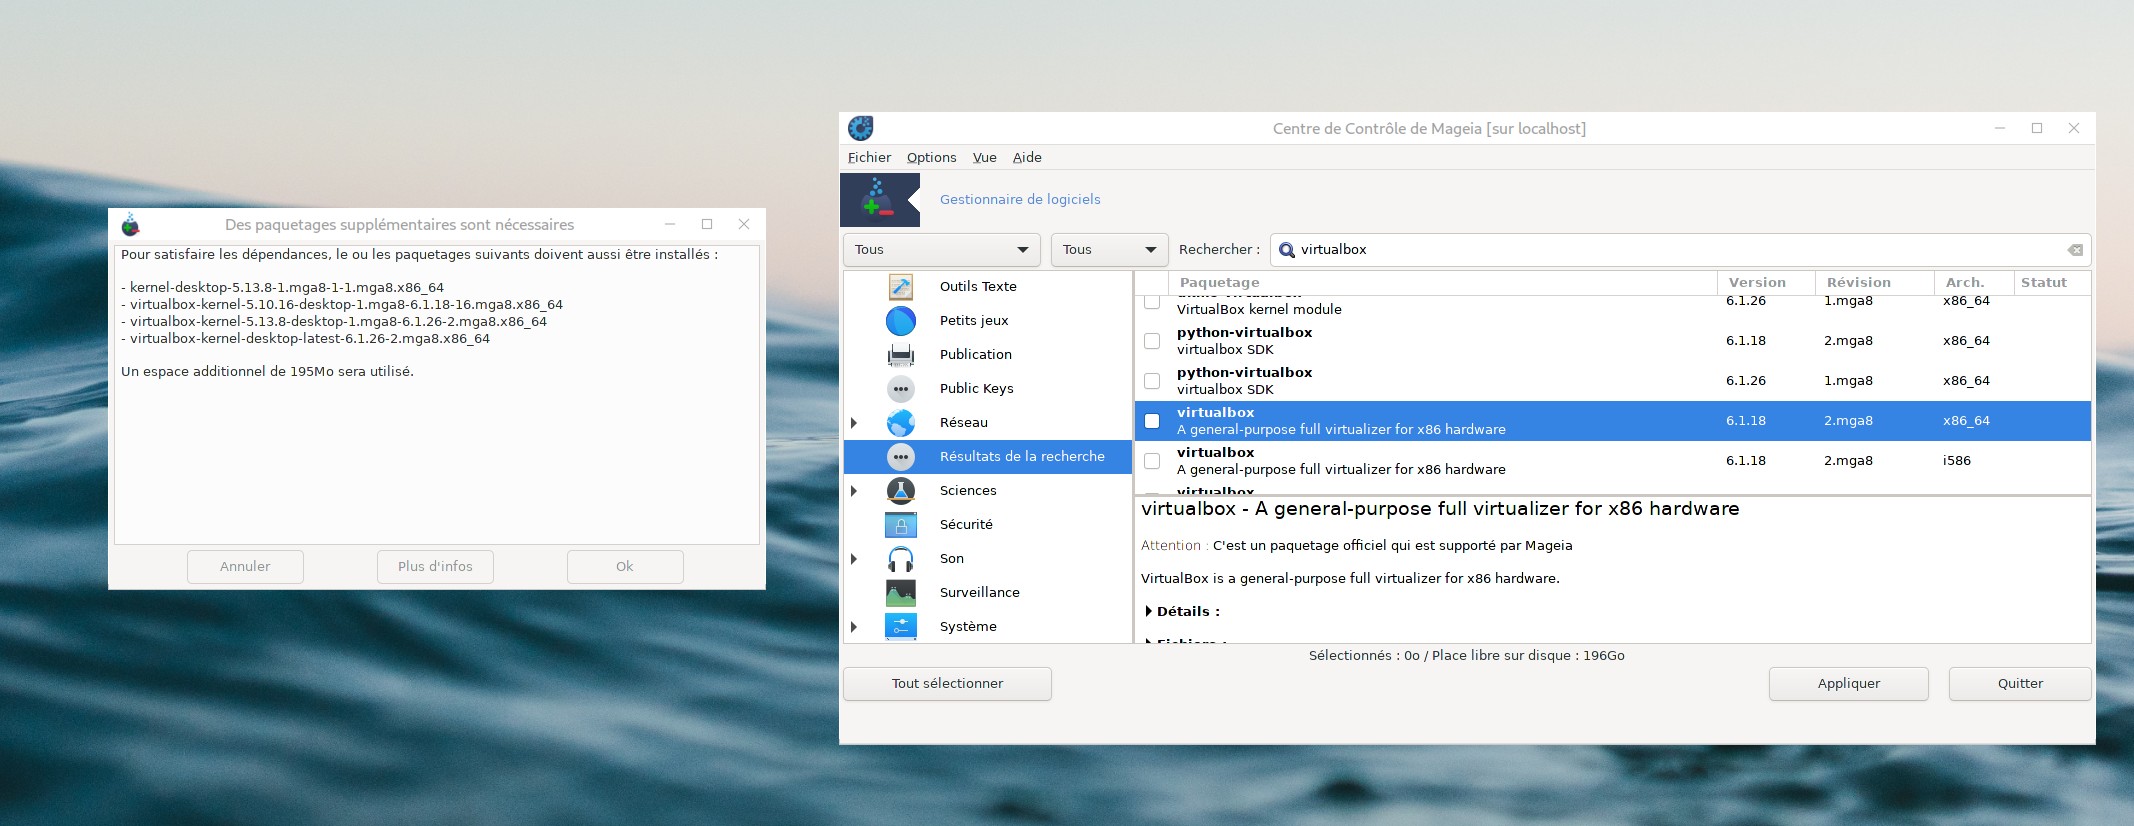Image resolution: width=2134 pixels, height=826 pixels.
Task: Click the Petits jeux blue ball icon
Action: [901, 321]
